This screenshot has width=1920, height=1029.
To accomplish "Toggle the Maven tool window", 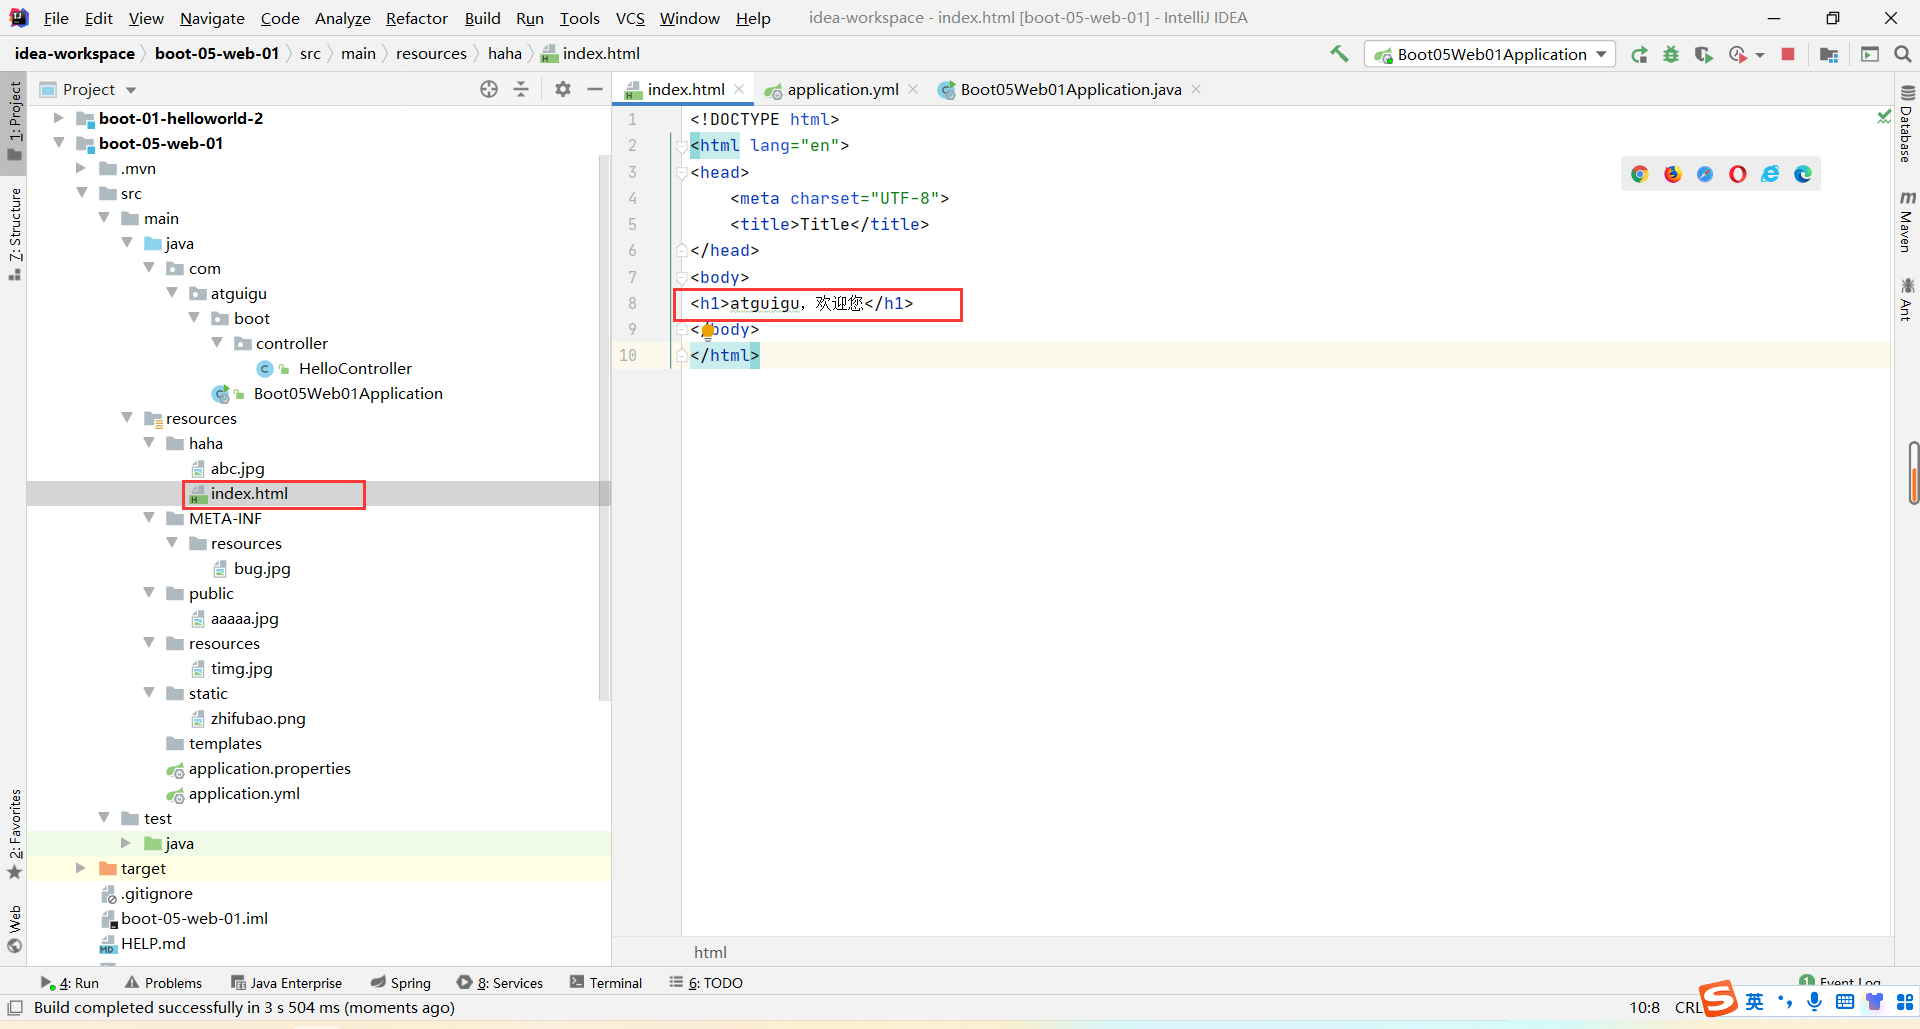I will click(x=1906, y=222).
